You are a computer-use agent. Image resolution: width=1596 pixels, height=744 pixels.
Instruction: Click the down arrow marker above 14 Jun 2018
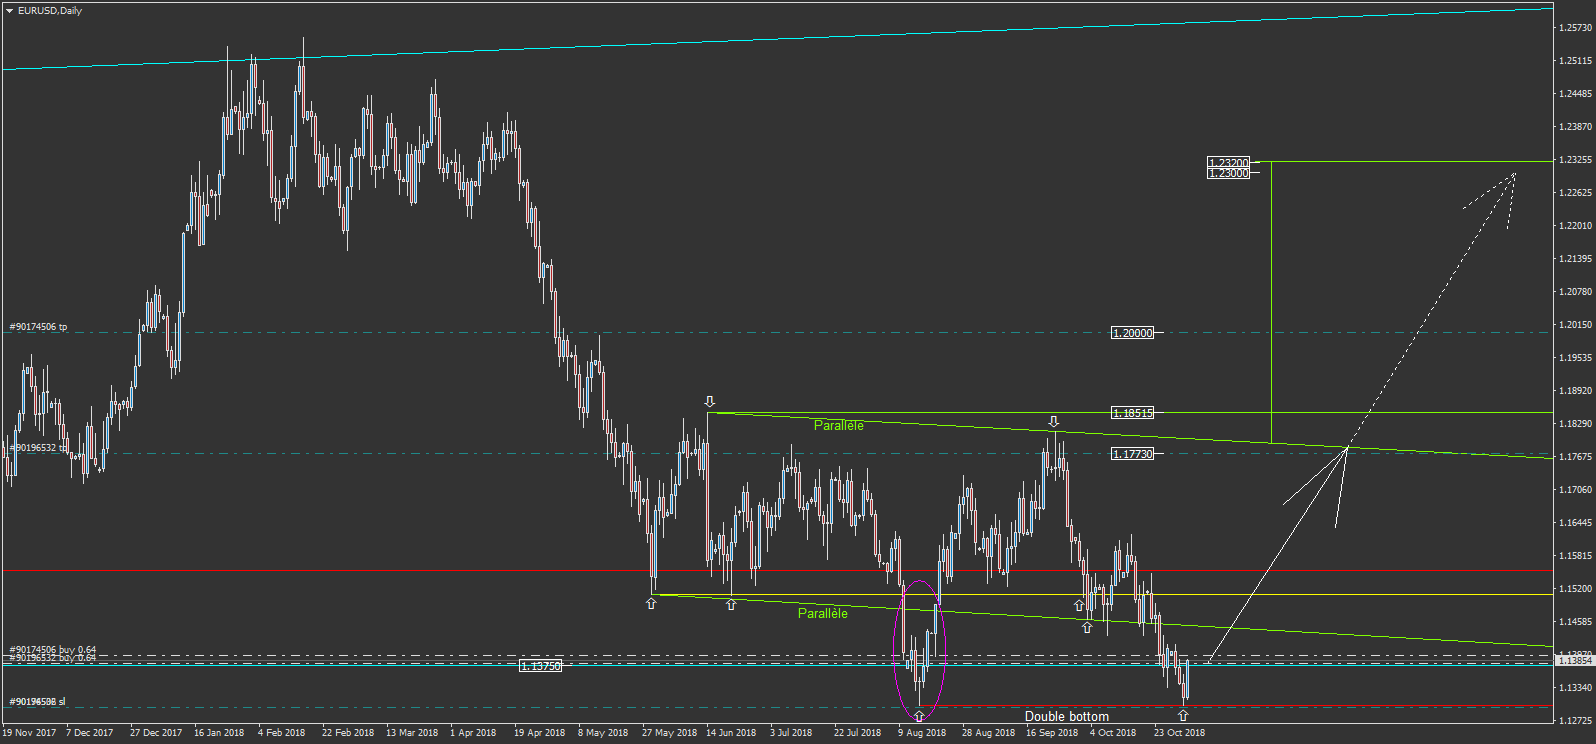pyautogui.click(x=710, y=402)
